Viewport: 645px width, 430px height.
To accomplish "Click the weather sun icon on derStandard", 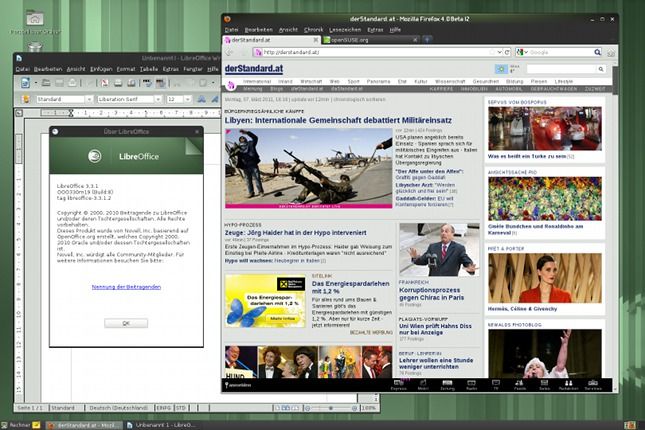I will pos(501,69).
